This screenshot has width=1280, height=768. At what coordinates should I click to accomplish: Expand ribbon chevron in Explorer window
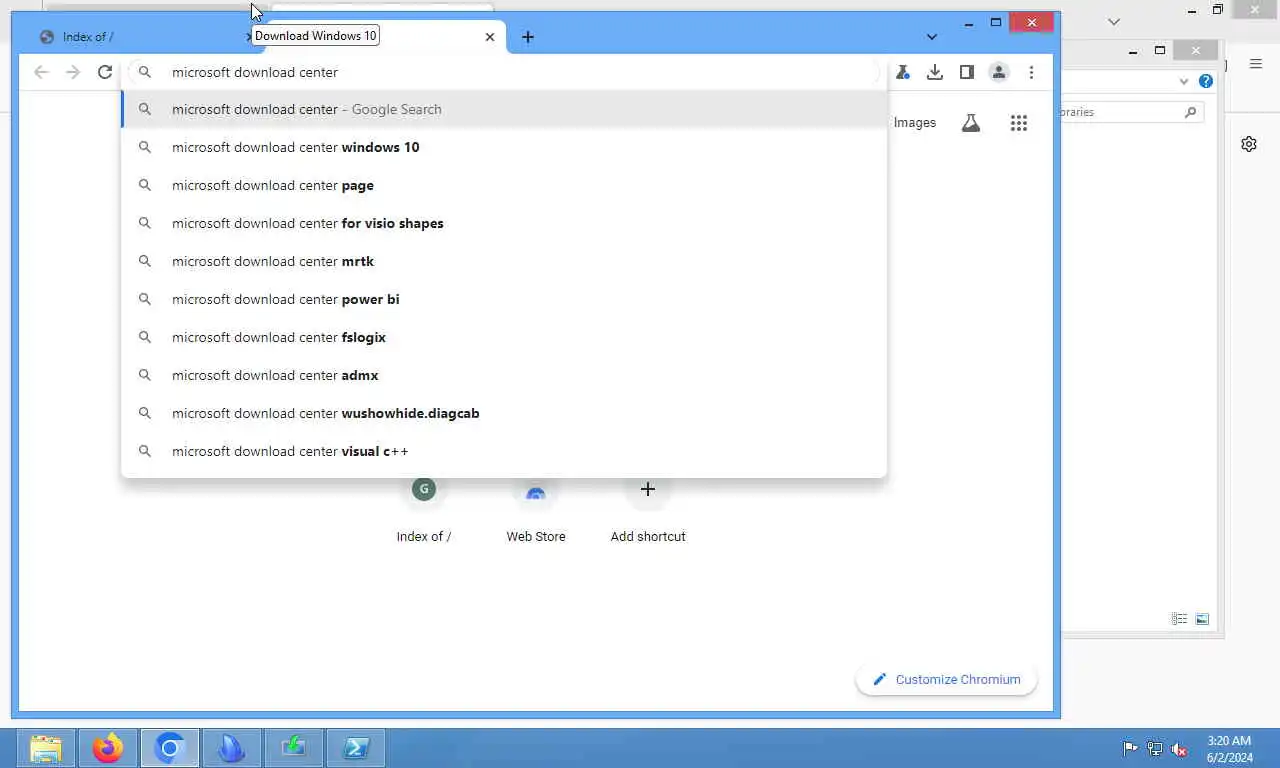(1185, 82)
